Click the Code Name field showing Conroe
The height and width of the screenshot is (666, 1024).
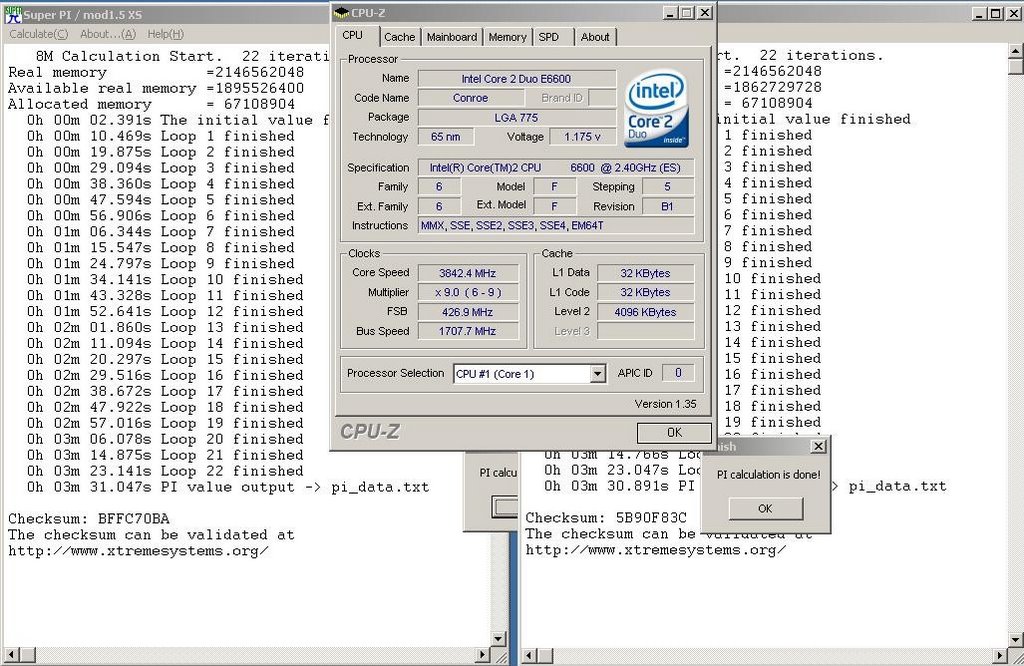[470, 98]
